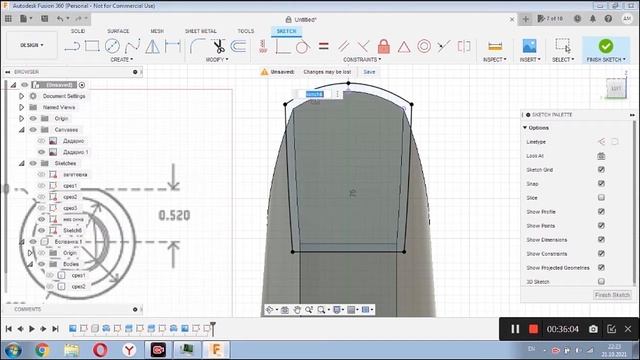The image size is (640, 360).
Task: Stop the screen recording red button
Action: (533, 329)
